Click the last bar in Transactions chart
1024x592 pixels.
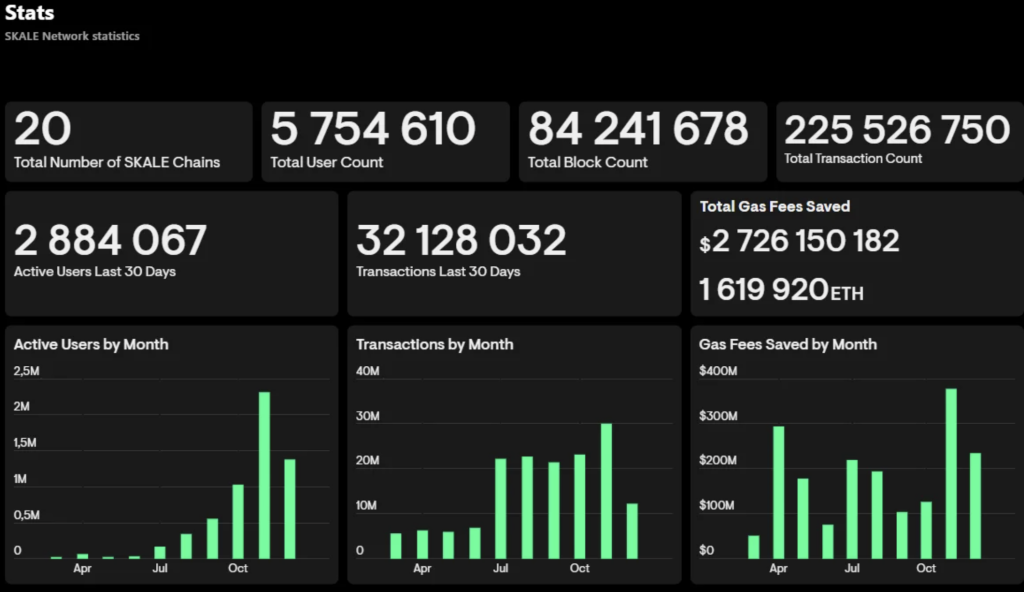tap(632, 531)
